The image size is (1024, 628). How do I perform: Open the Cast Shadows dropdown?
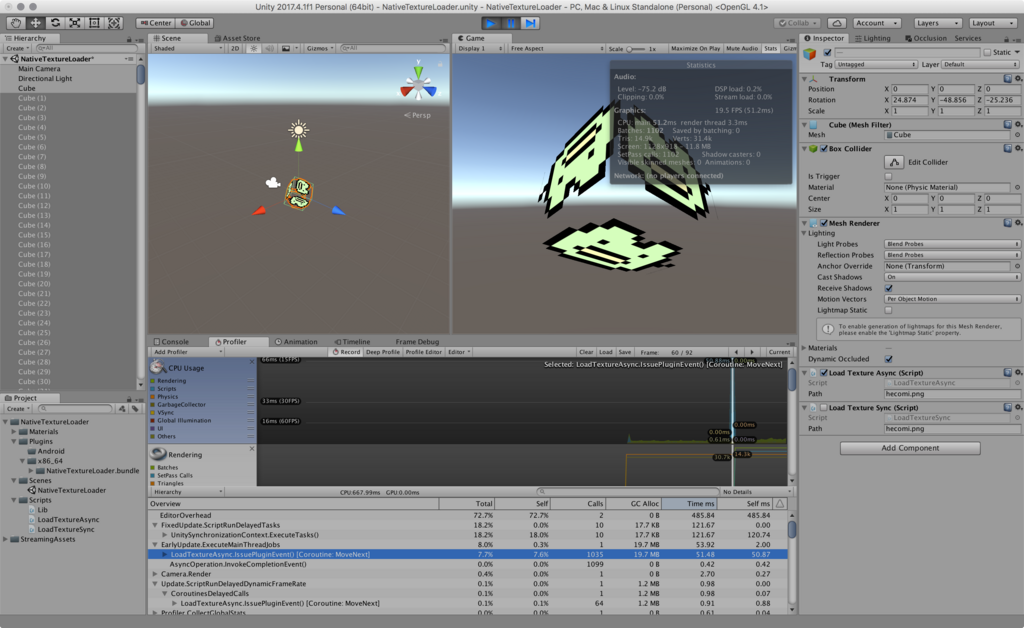[951, 277]
